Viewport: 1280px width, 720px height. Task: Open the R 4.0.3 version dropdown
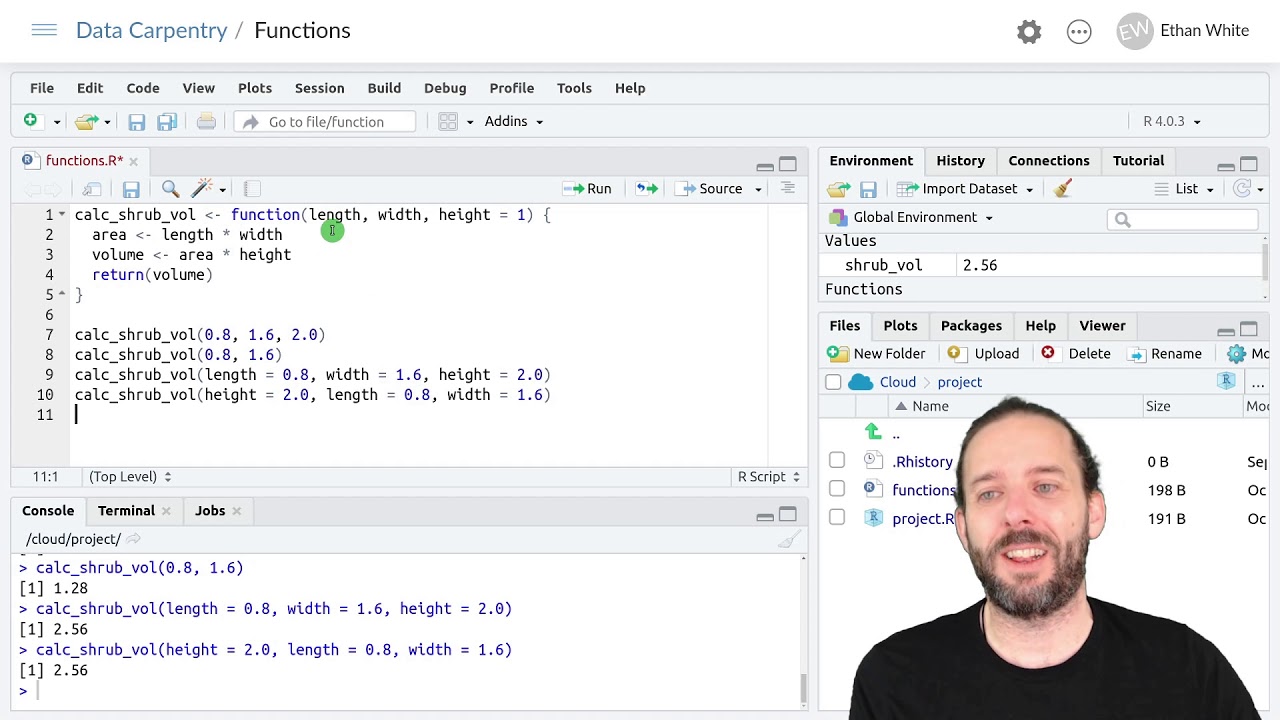click(1171, 121)
